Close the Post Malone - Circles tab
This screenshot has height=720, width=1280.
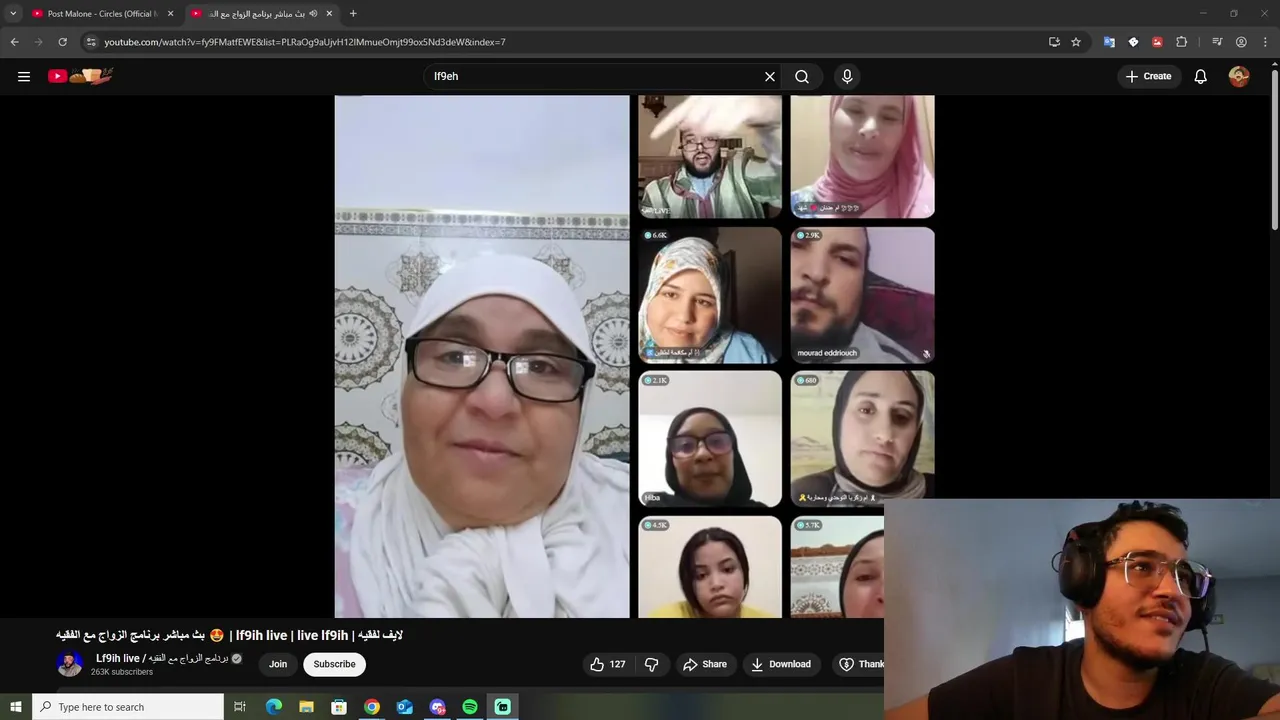[x=170, y=13]
